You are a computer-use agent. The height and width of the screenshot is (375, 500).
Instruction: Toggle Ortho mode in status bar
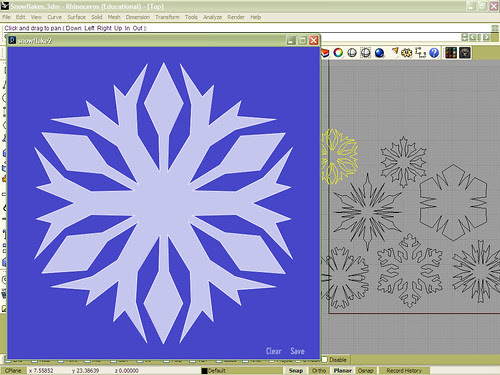click(319, 370)
